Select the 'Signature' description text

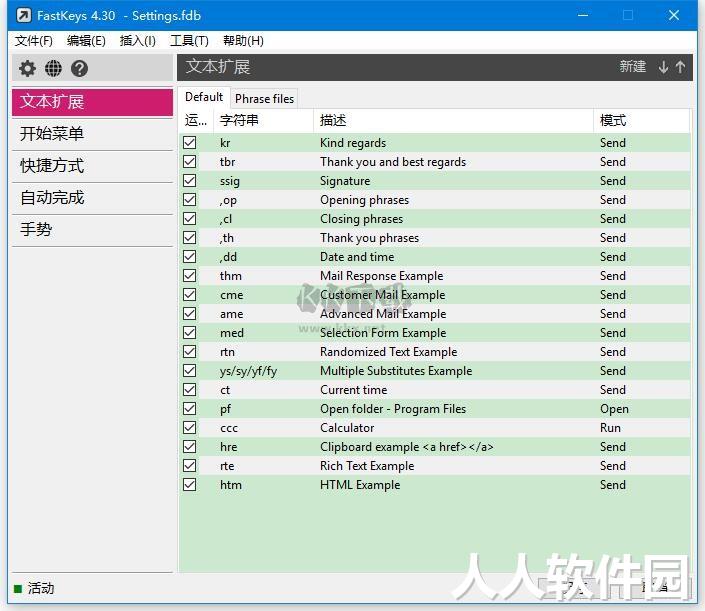[x=345, y=181]
